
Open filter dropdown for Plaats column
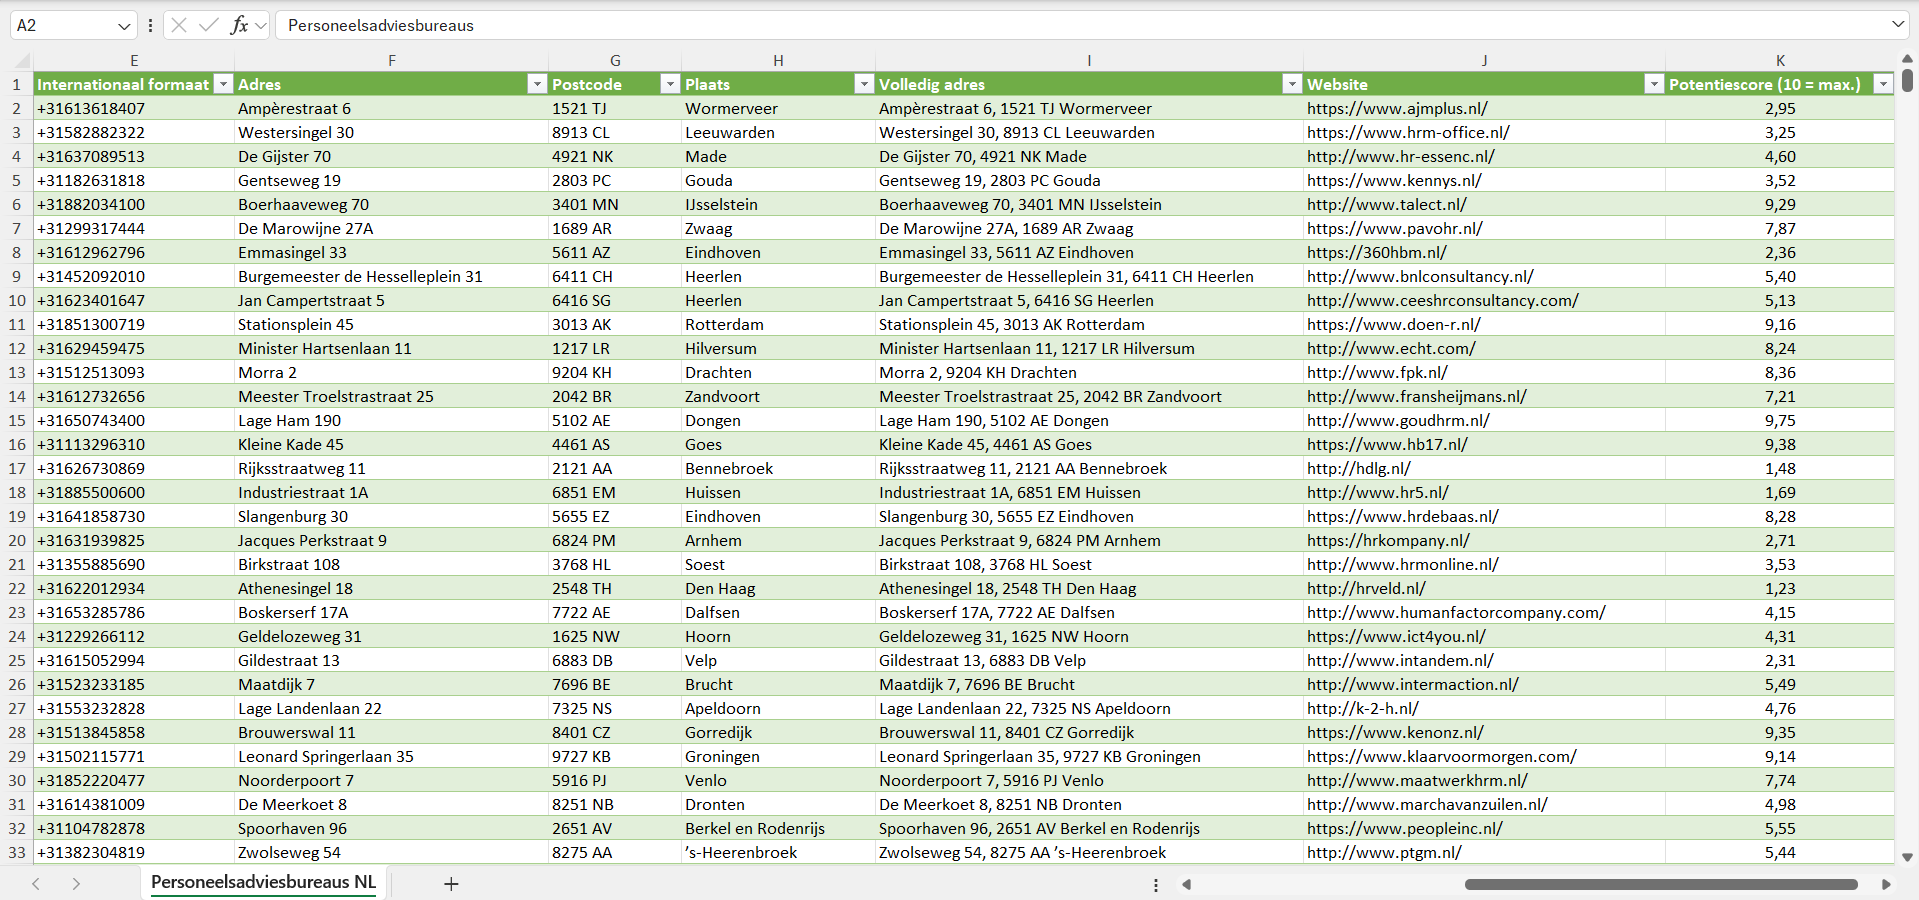pyautogui.click(x=864, y=84)
